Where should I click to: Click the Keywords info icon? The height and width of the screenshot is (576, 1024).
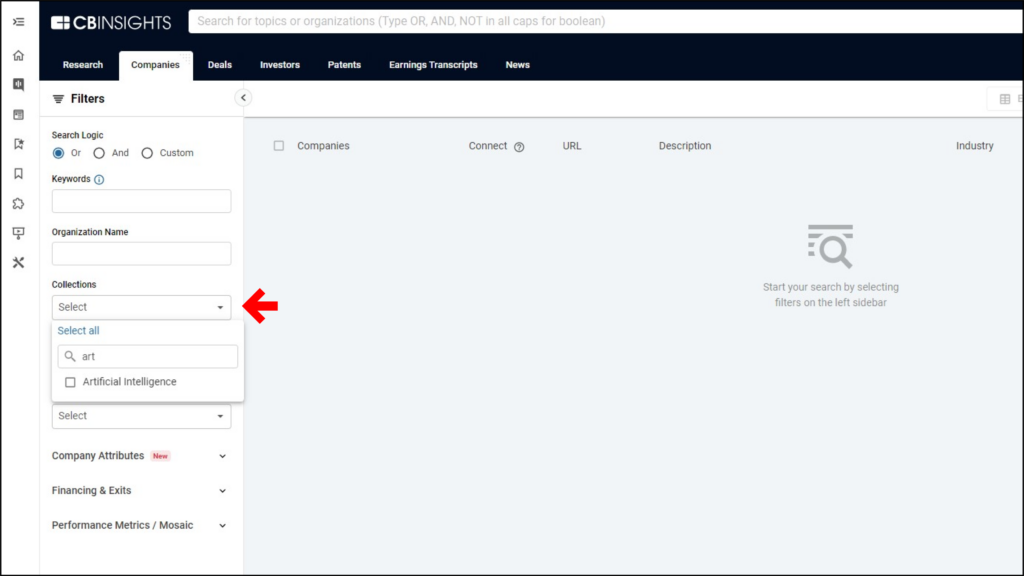[x=99, y=180]
